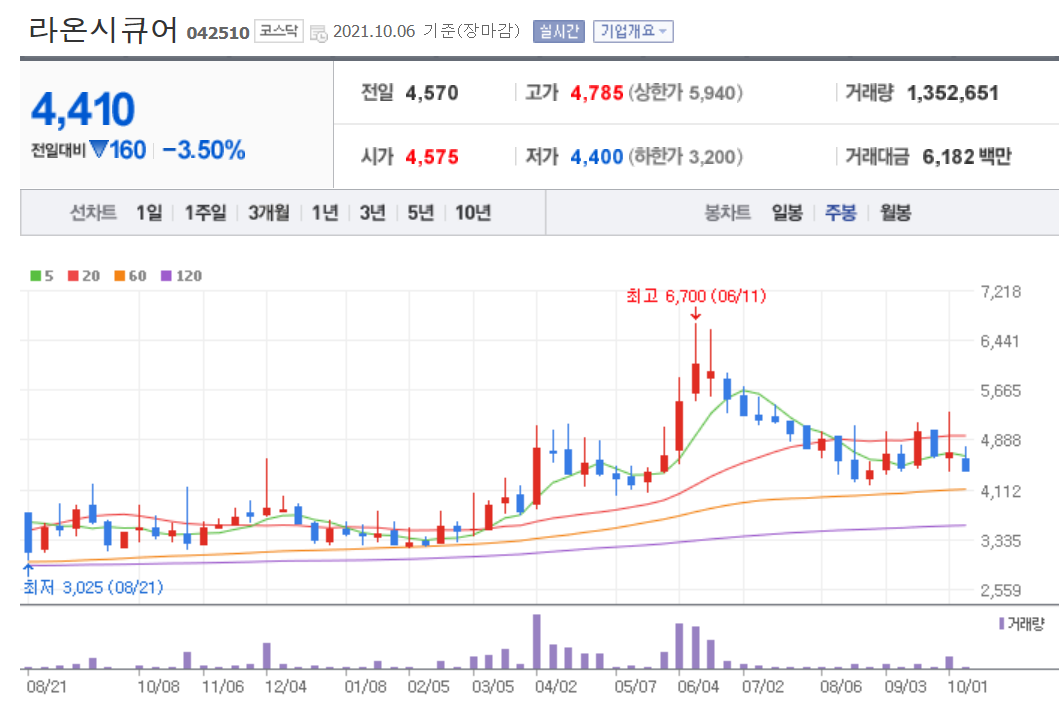
Task: Click the 실시간 real-time button
Action: (x=562, y=30)
